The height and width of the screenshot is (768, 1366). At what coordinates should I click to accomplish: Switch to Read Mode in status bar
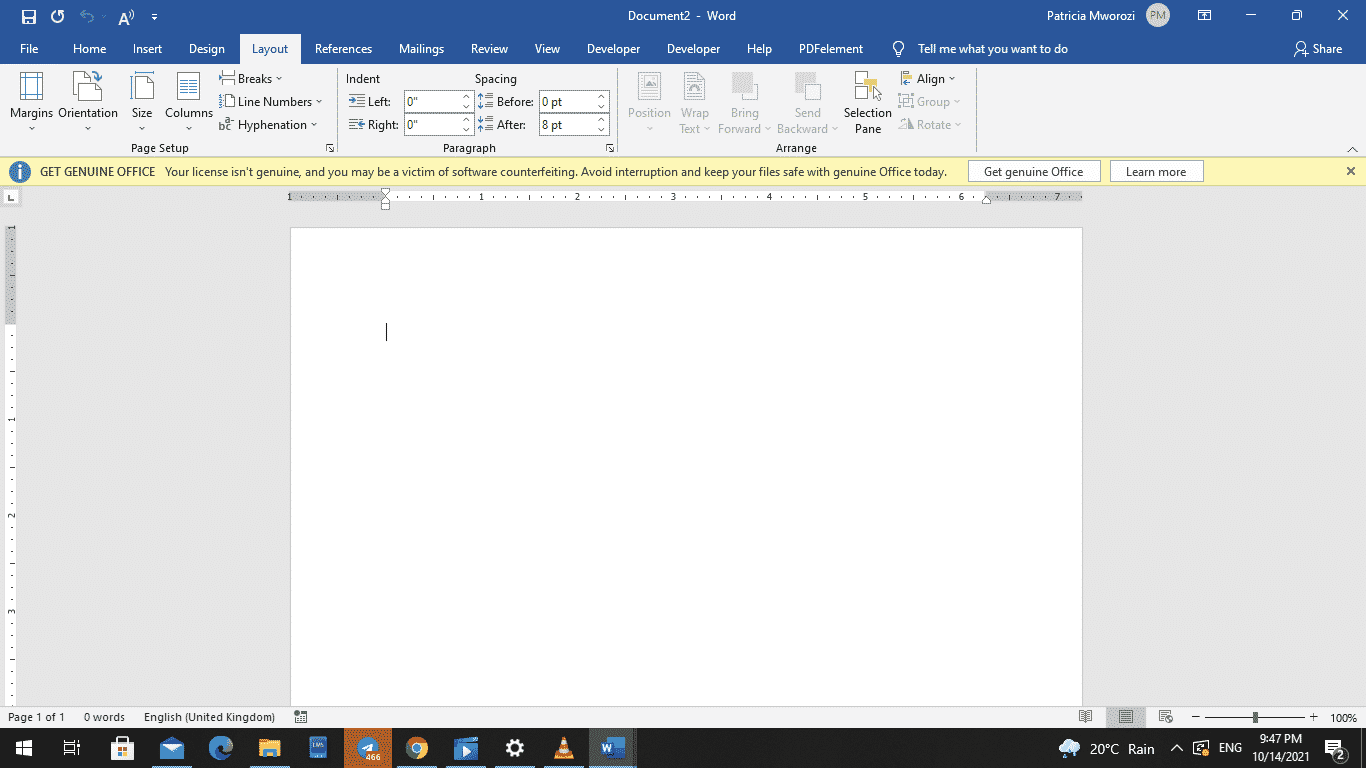point(1085,717)
